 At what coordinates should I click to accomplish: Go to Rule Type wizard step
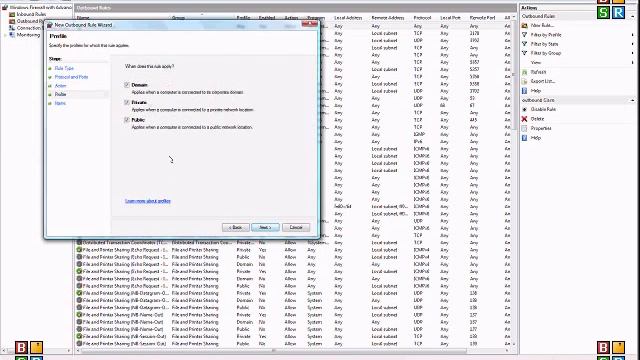coord(64,68)
